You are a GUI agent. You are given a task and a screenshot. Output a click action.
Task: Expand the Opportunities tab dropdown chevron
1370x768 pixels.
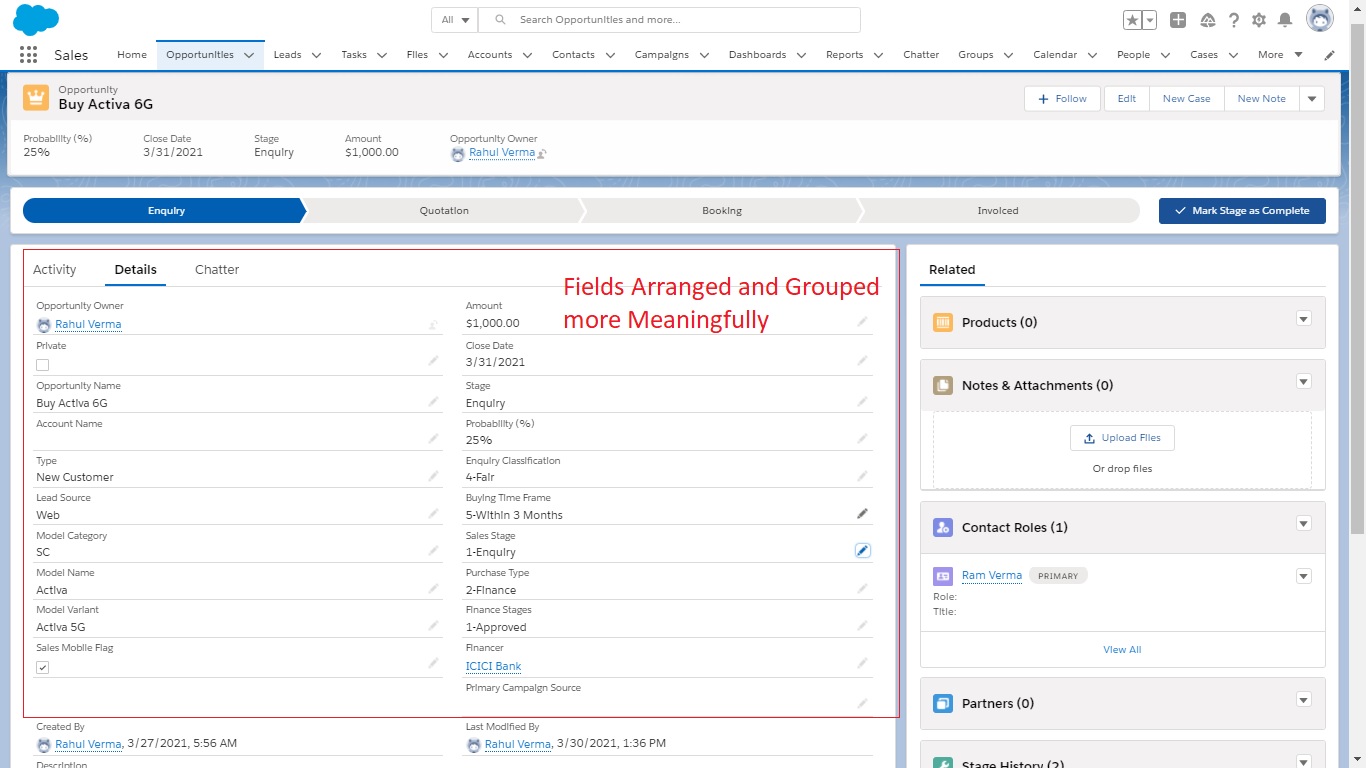coord(249,55)
